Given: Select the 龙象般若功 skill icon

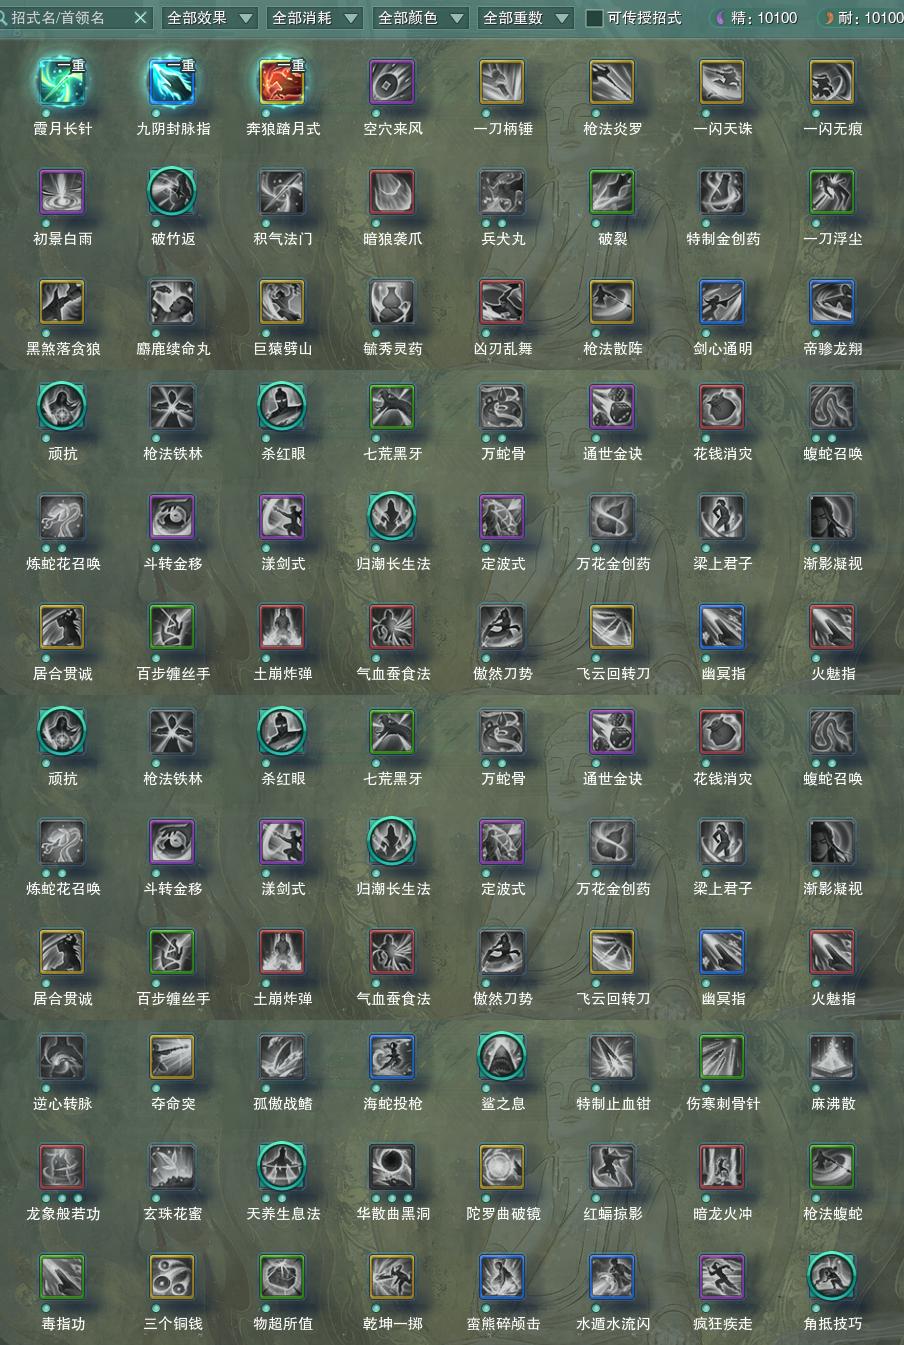Looking at the screenshot, I should click(63, 1167).
